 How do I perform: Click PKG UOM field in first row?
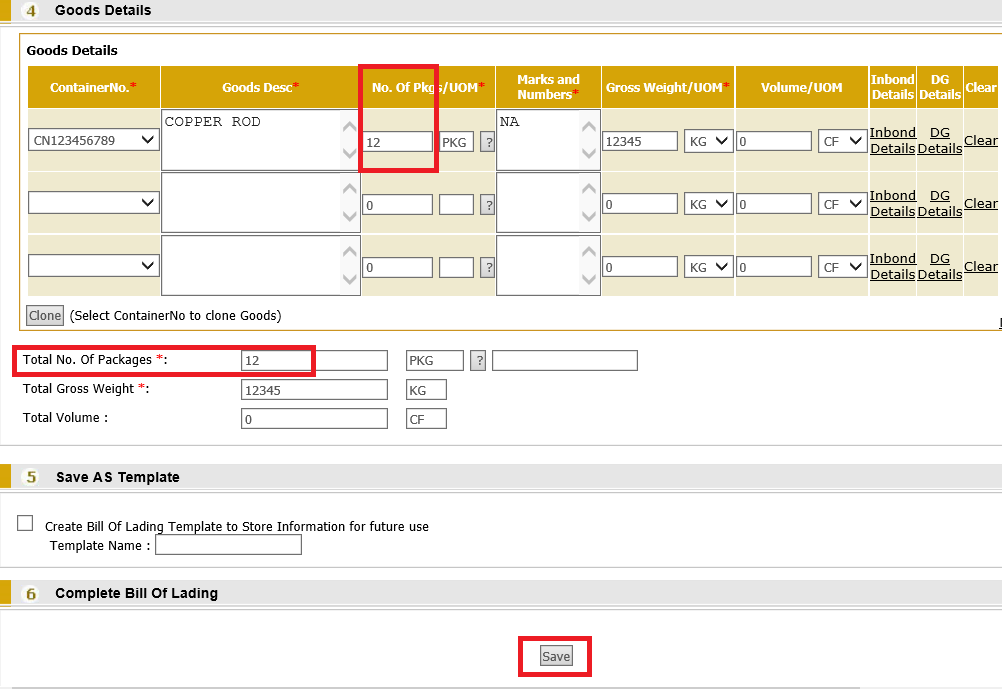click(x=456, y=142)
